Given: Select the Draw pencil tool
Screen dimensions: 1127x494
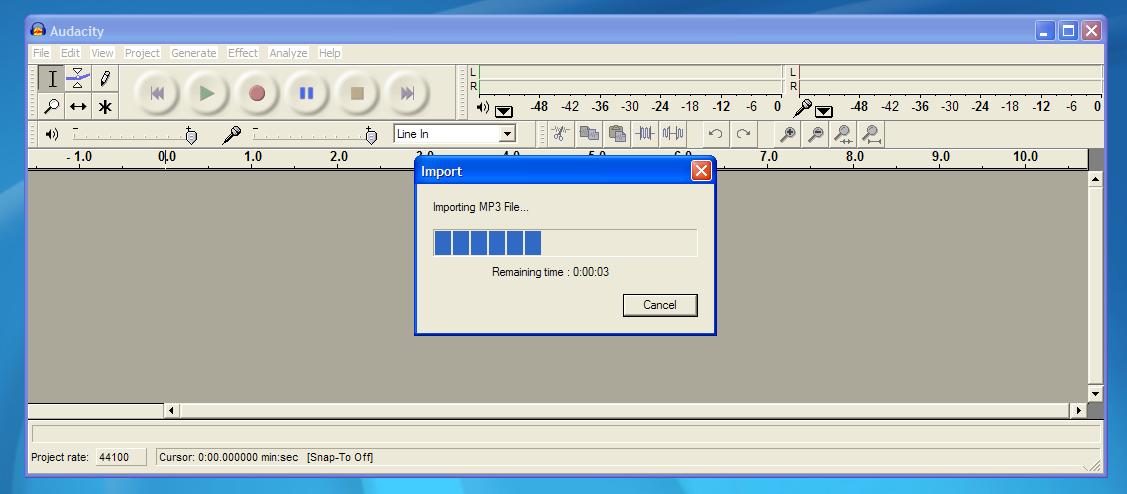Looking at the screenshot, I should [x=105, y=78].
